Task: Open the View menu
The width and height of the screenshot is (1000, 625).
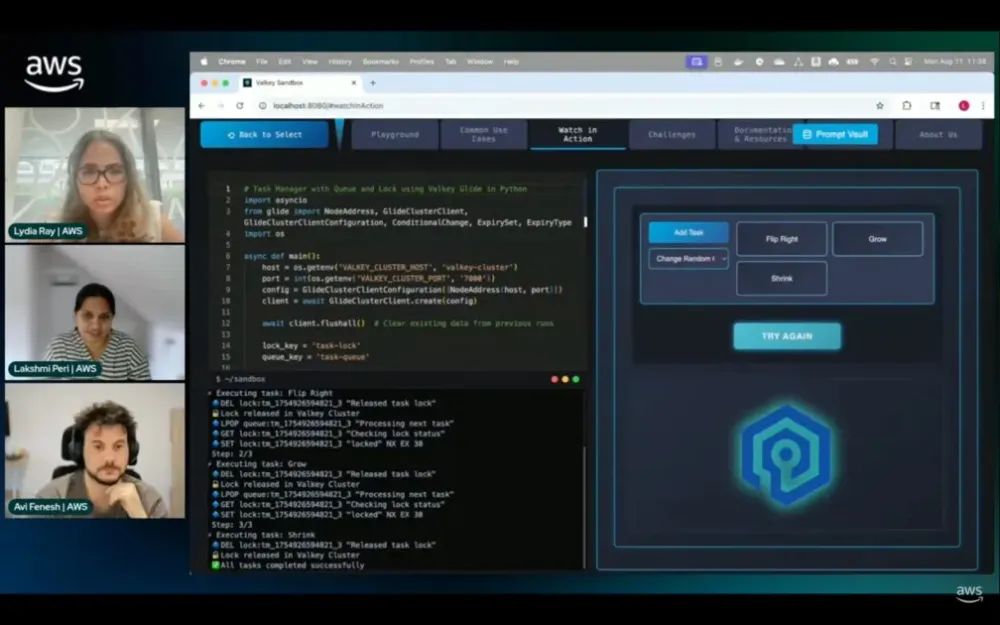Action: click(x=310, y=62)
